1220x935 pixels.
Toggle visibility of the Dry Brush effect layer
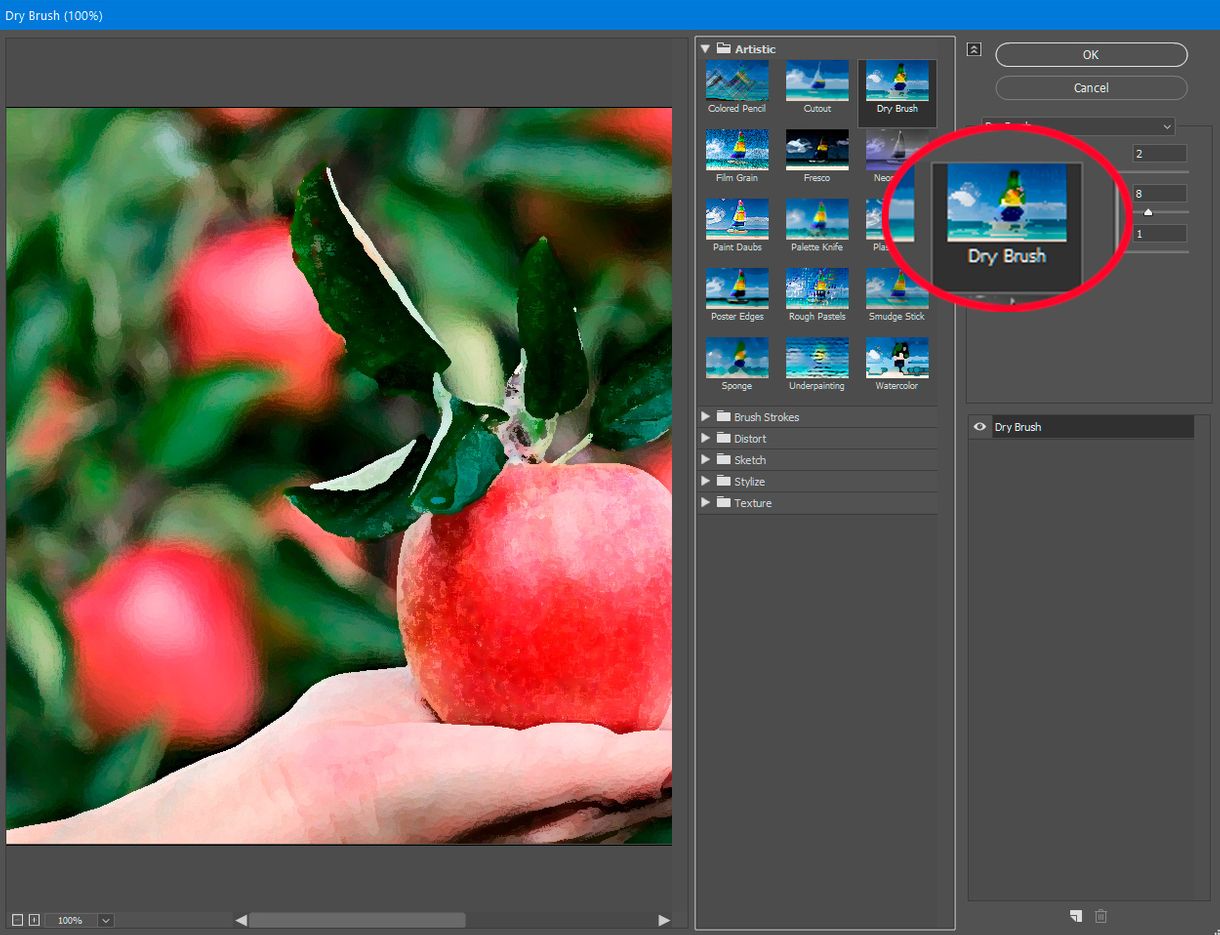click(980, 426)
